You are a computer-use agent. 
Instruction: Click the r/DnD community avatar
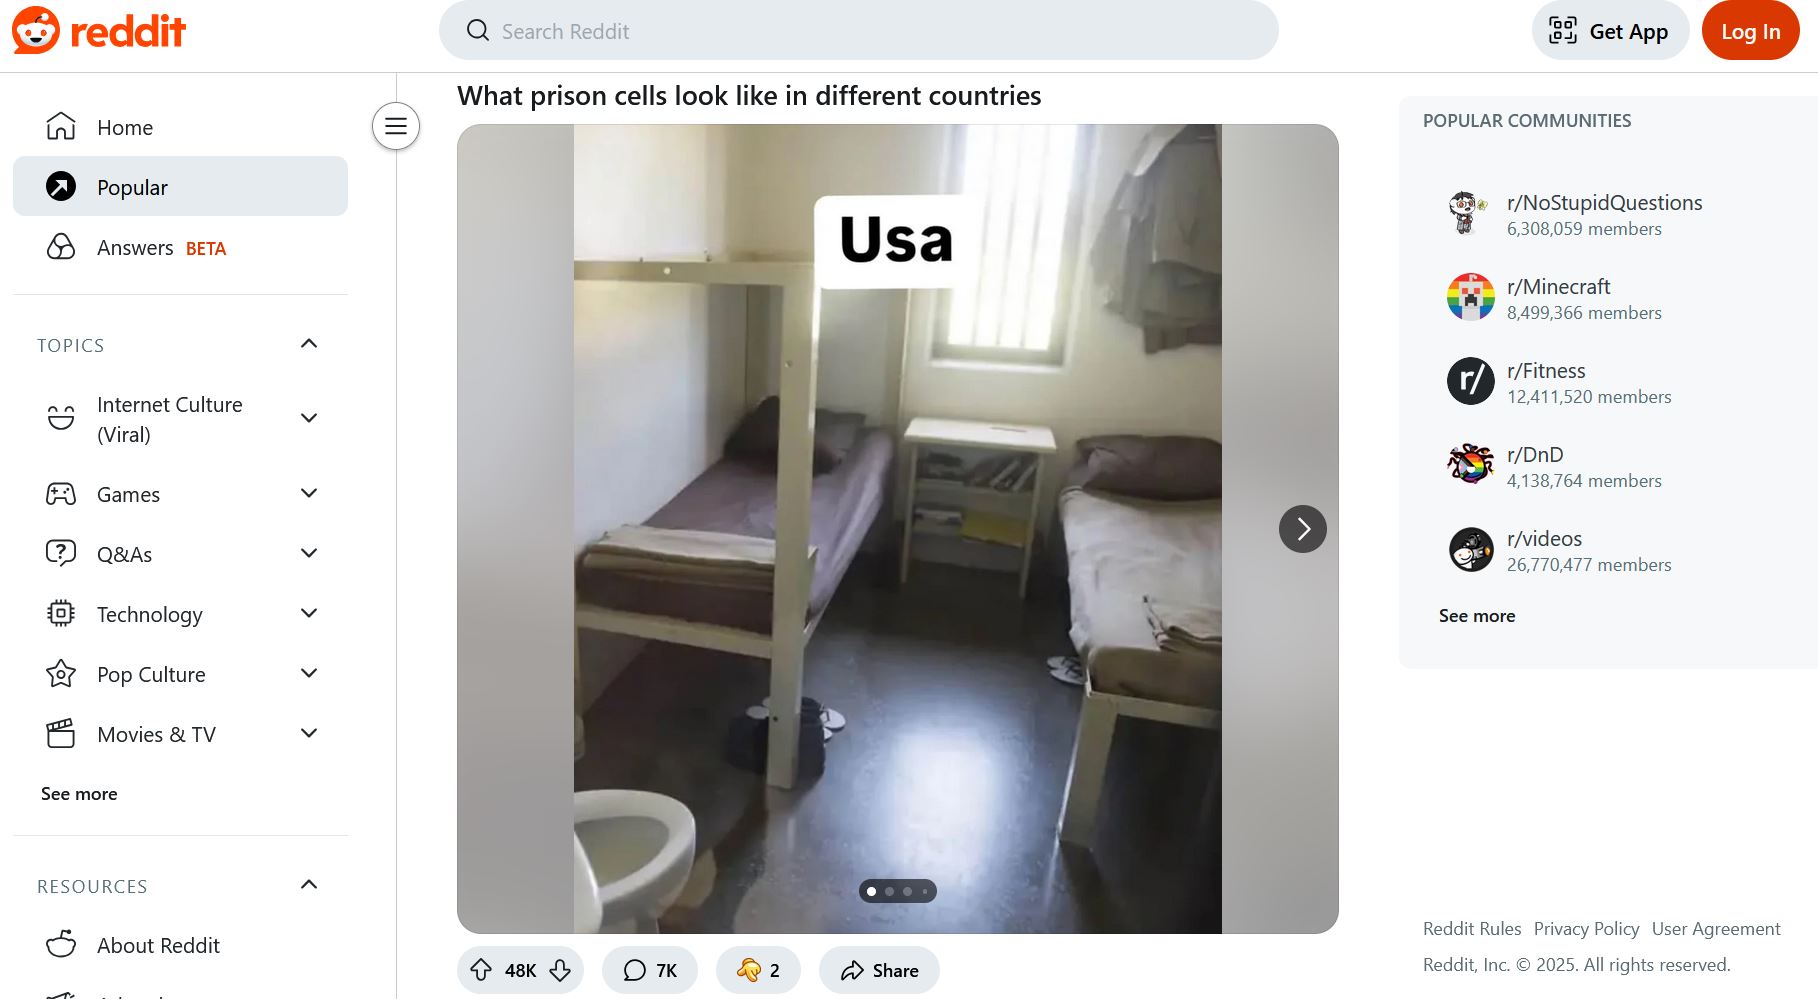coord(1471,465)
